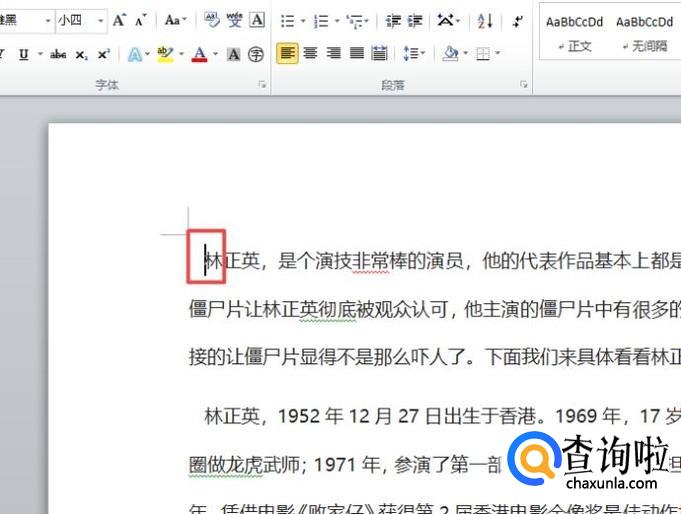Click the Line Spacing icon
The image size is (681, 514).
point(410,53)
